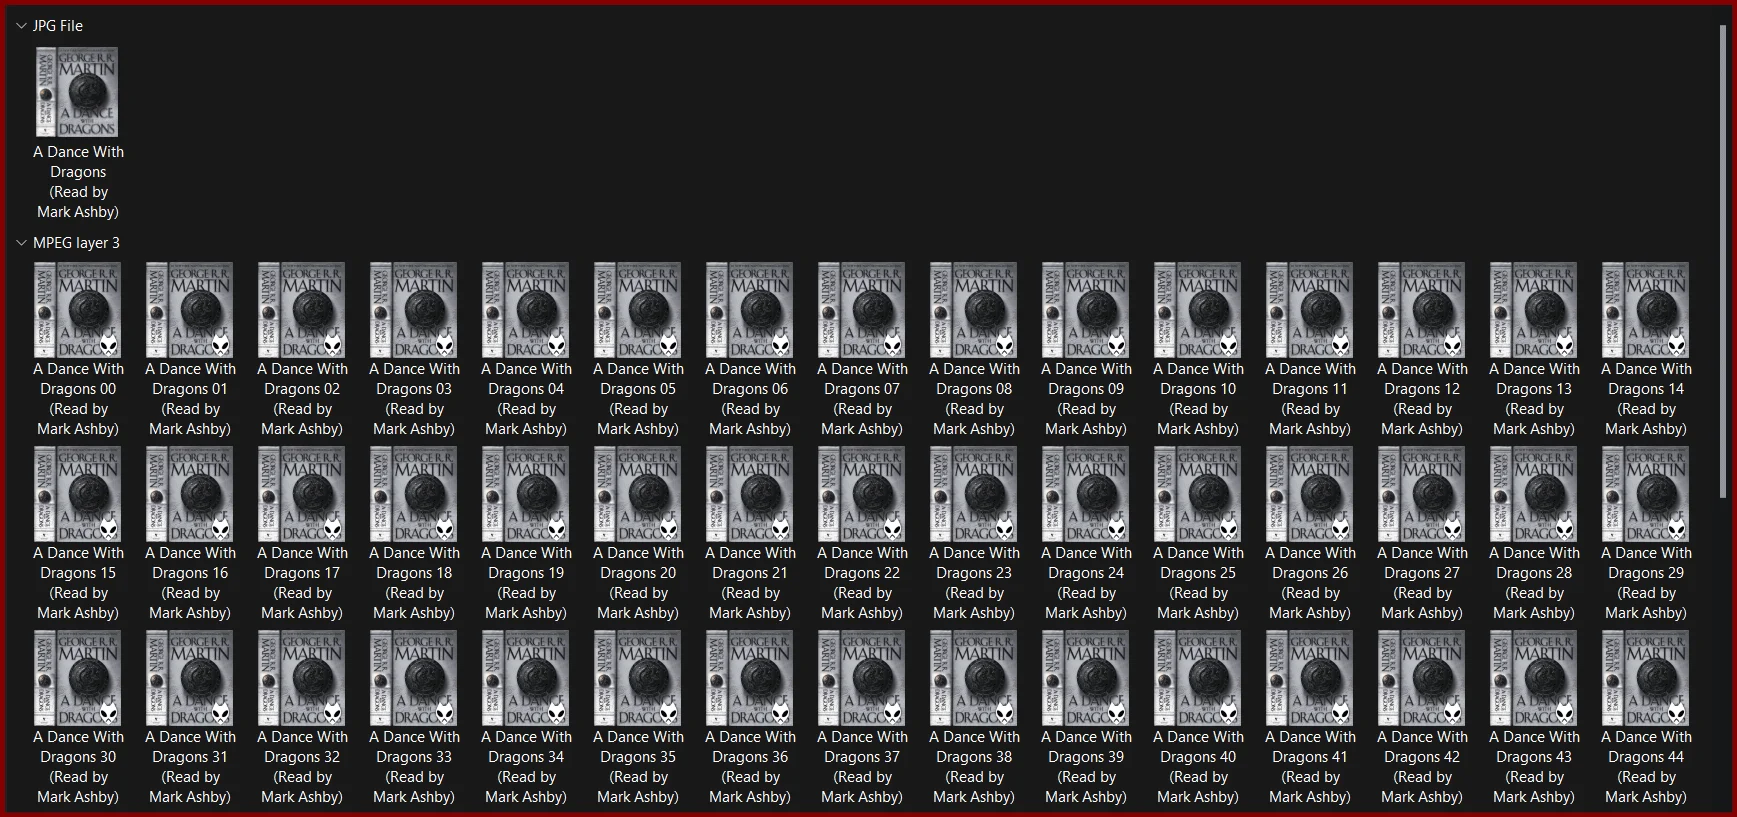Select MP3 icon for Dragons 25
This screenshot has height=817, width=1737.
point(1198,494)
